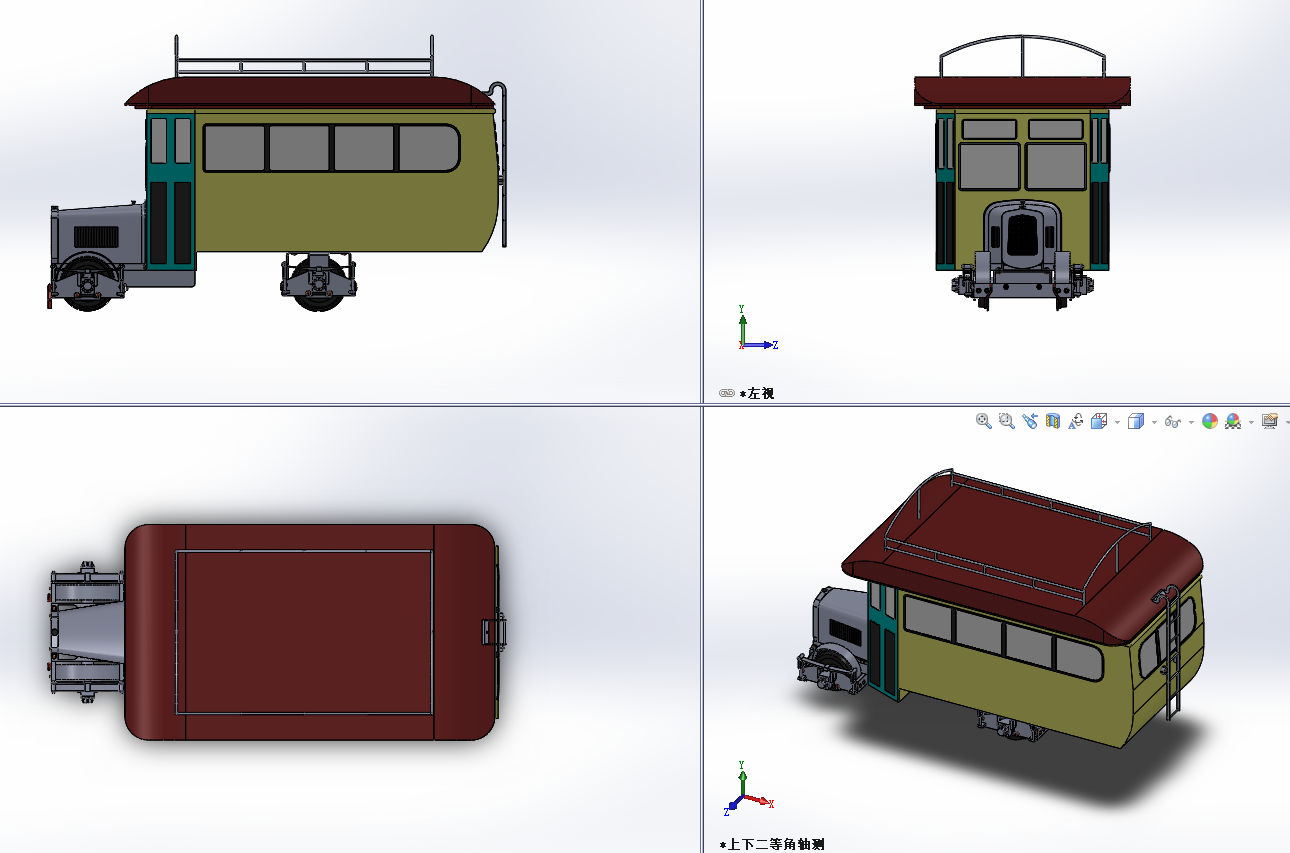The image size is (1290, 853).
Task: Click the link icon beside 左视 label
Action: [727, 393]
